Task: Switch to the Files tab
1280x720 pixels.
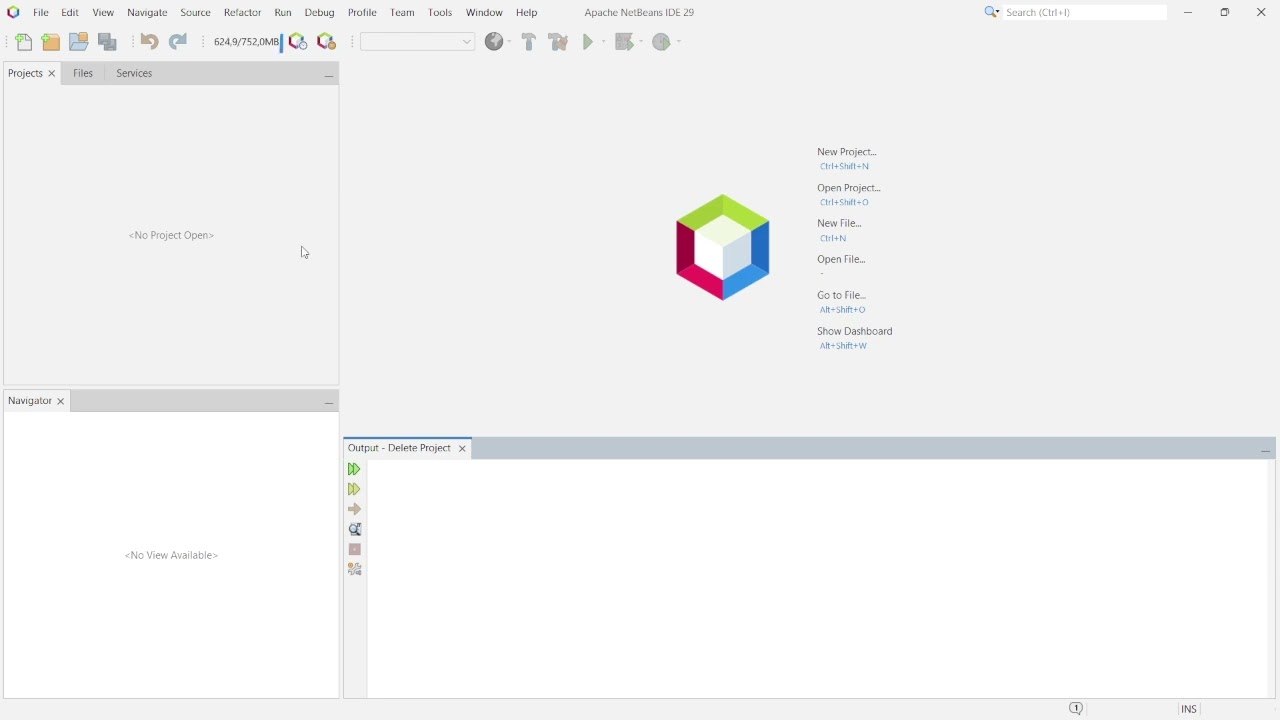Action: [83, 74]
